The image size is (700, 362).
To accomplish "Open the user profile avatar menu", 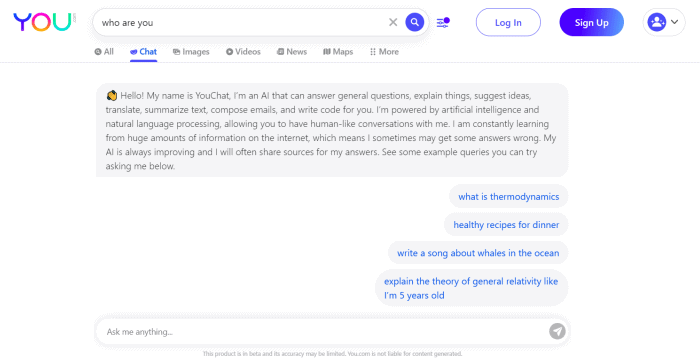I will coord(657,22).
